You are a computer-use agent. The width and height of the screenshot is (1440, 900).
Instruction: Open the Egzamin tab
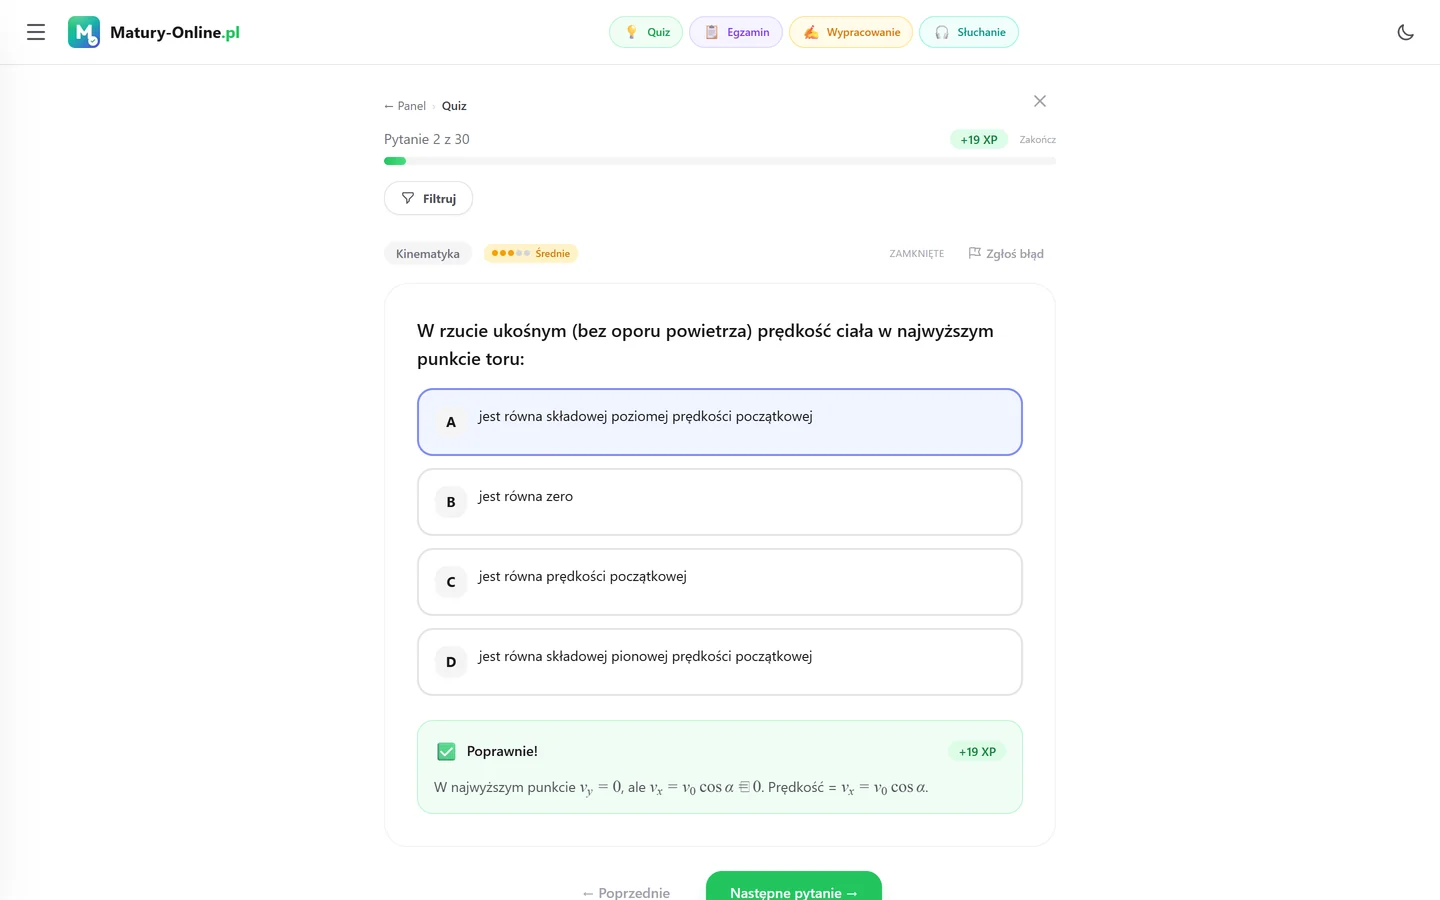click(736, 32)
